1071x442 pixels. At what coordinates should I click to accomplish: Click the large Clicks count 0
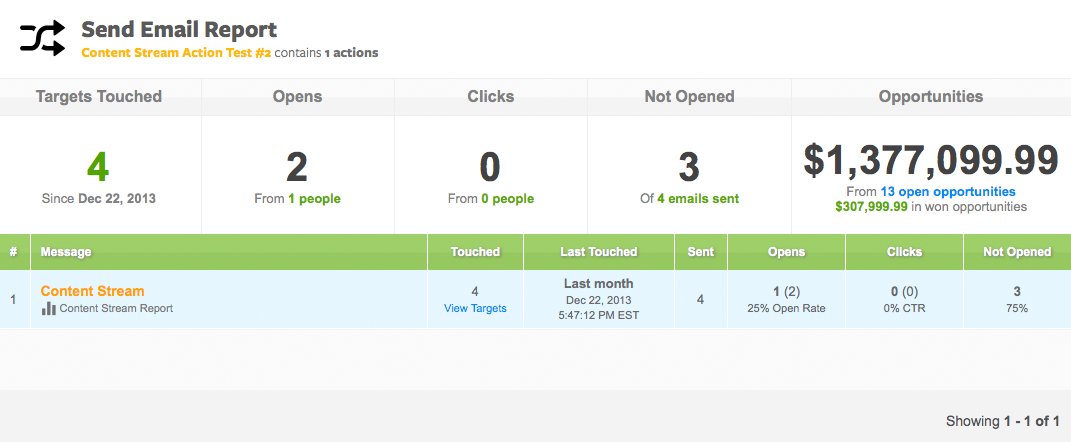click(490, 167)
